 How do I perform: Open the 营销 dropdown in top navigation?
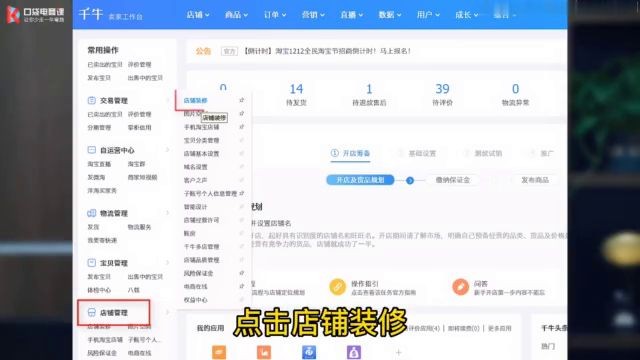pos(313,15)
